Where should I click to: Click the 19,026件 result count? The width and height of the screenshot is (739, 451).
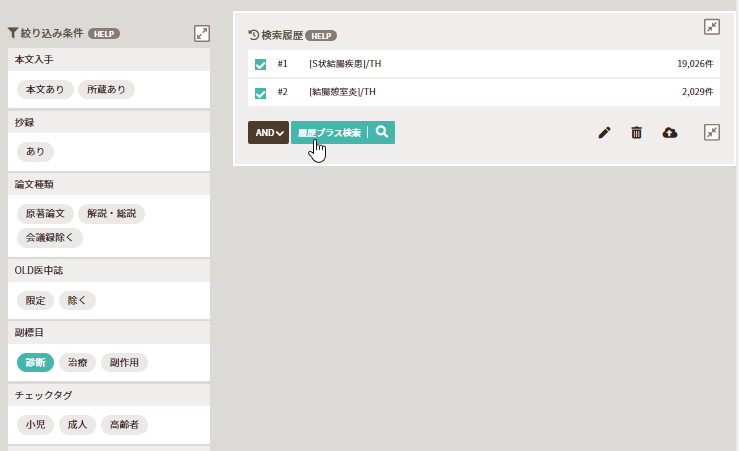pyautogui.click(x=695, y=64)
